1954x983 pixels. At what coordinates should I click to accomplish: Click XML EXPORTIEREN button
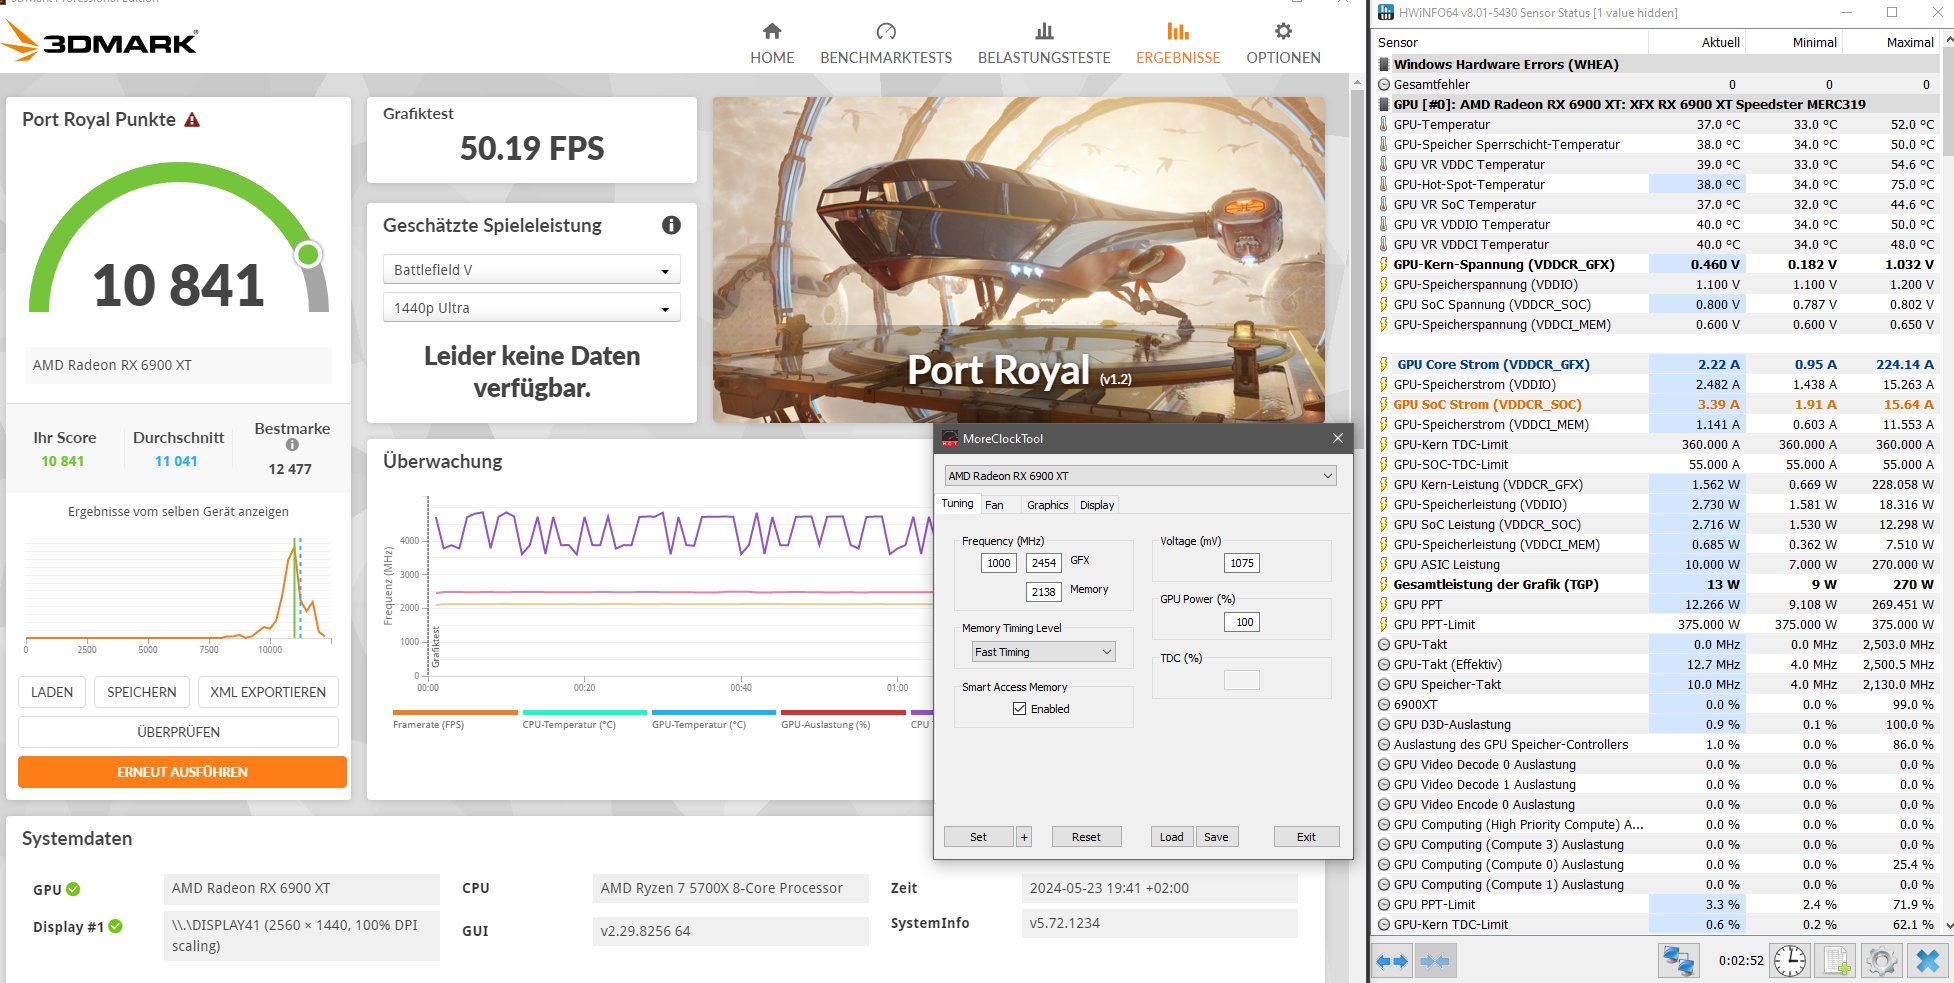(268, 692)
